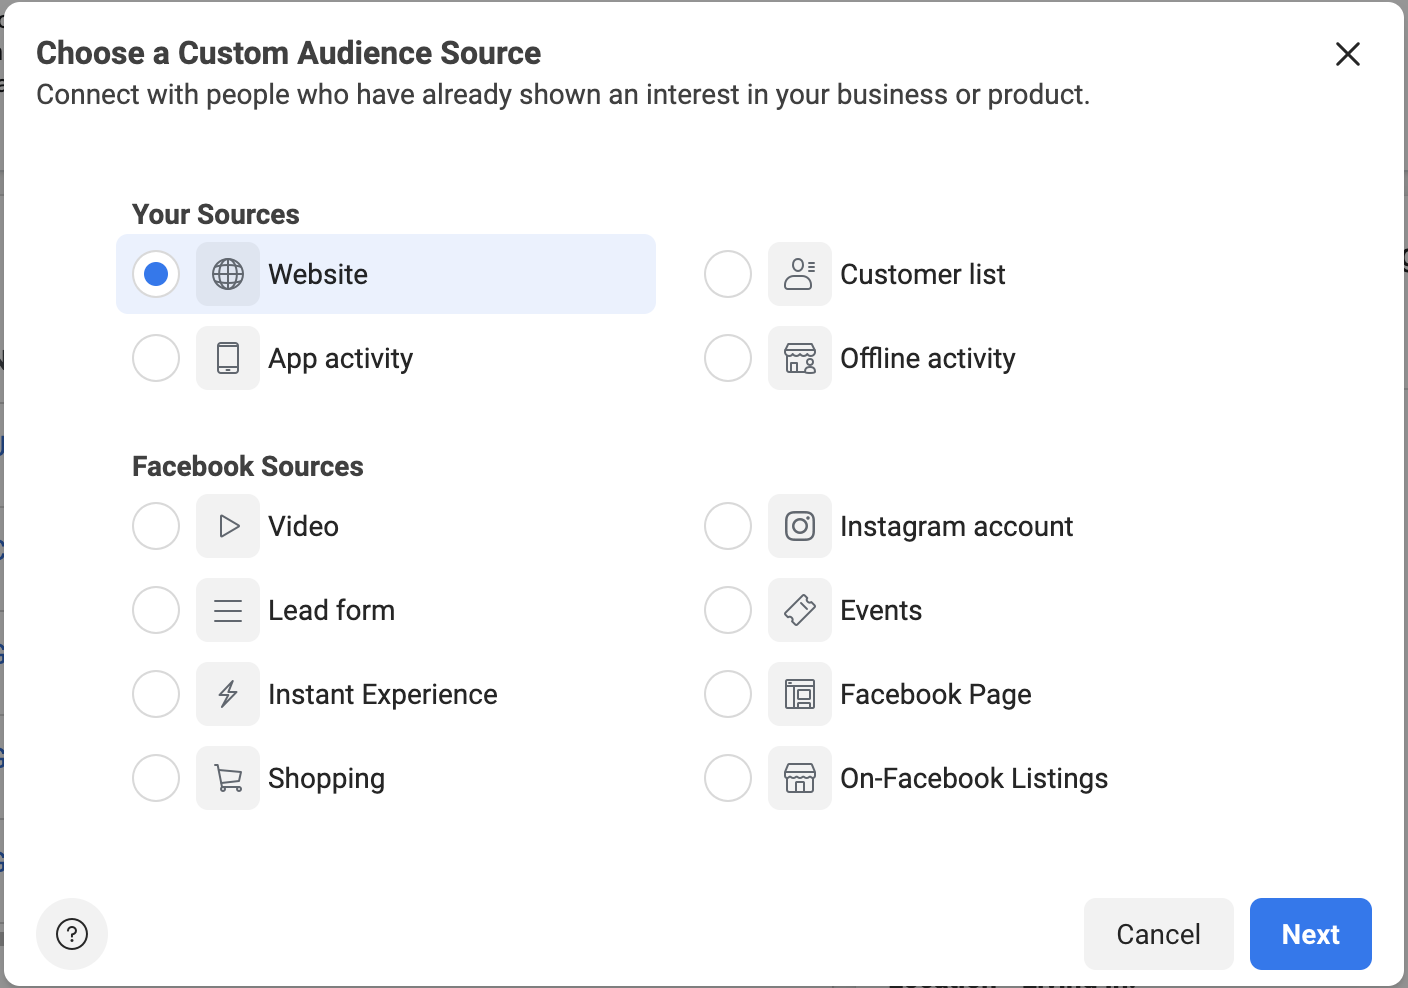Select the Website radio button

tap(156, 274)
